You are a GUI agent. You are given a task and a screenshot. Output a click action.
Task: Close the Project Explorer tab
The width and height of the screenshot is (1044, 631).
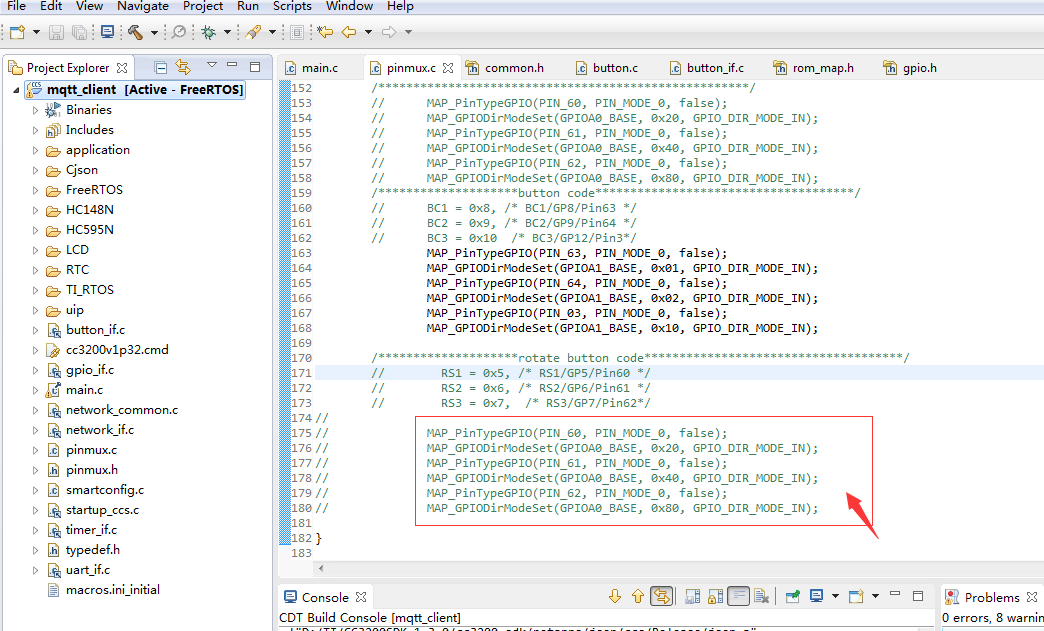tap(122, 68)
